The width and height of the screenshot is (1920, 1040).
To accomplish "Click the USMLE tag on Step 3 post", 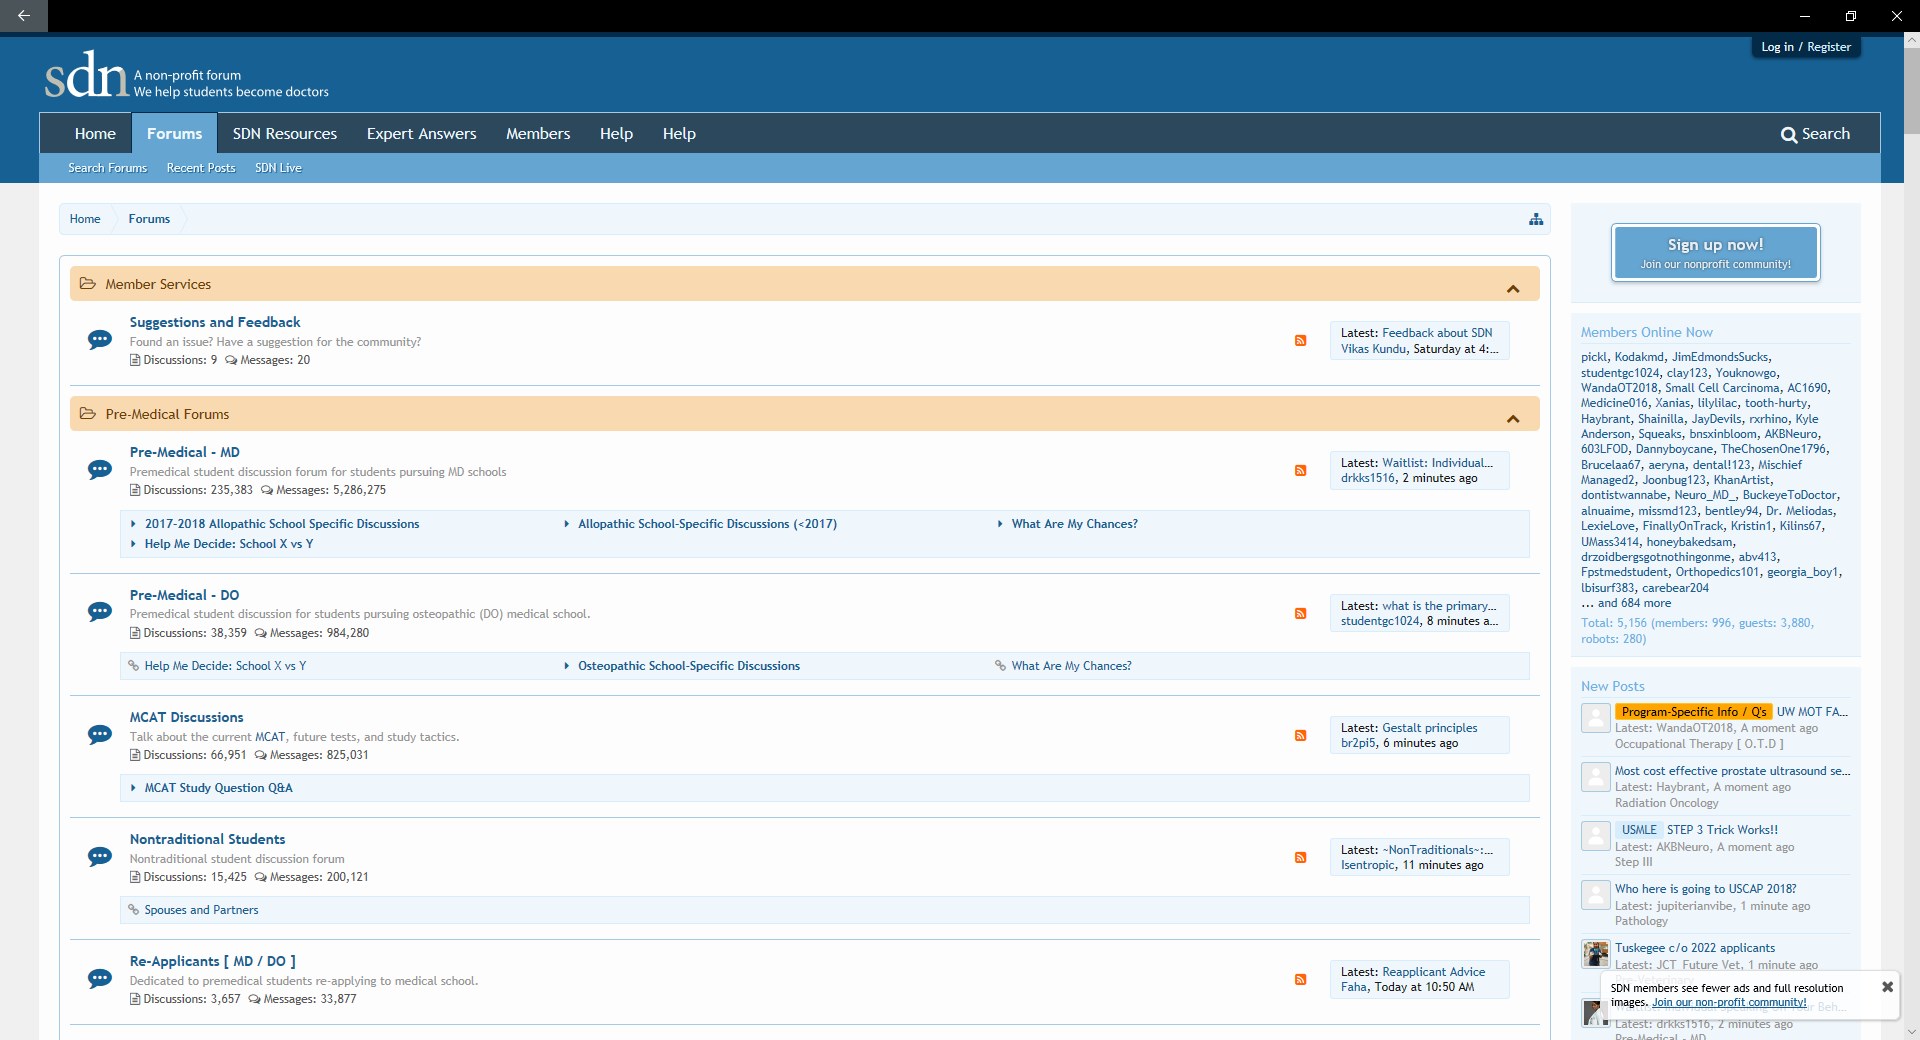I will (1639, 830).
